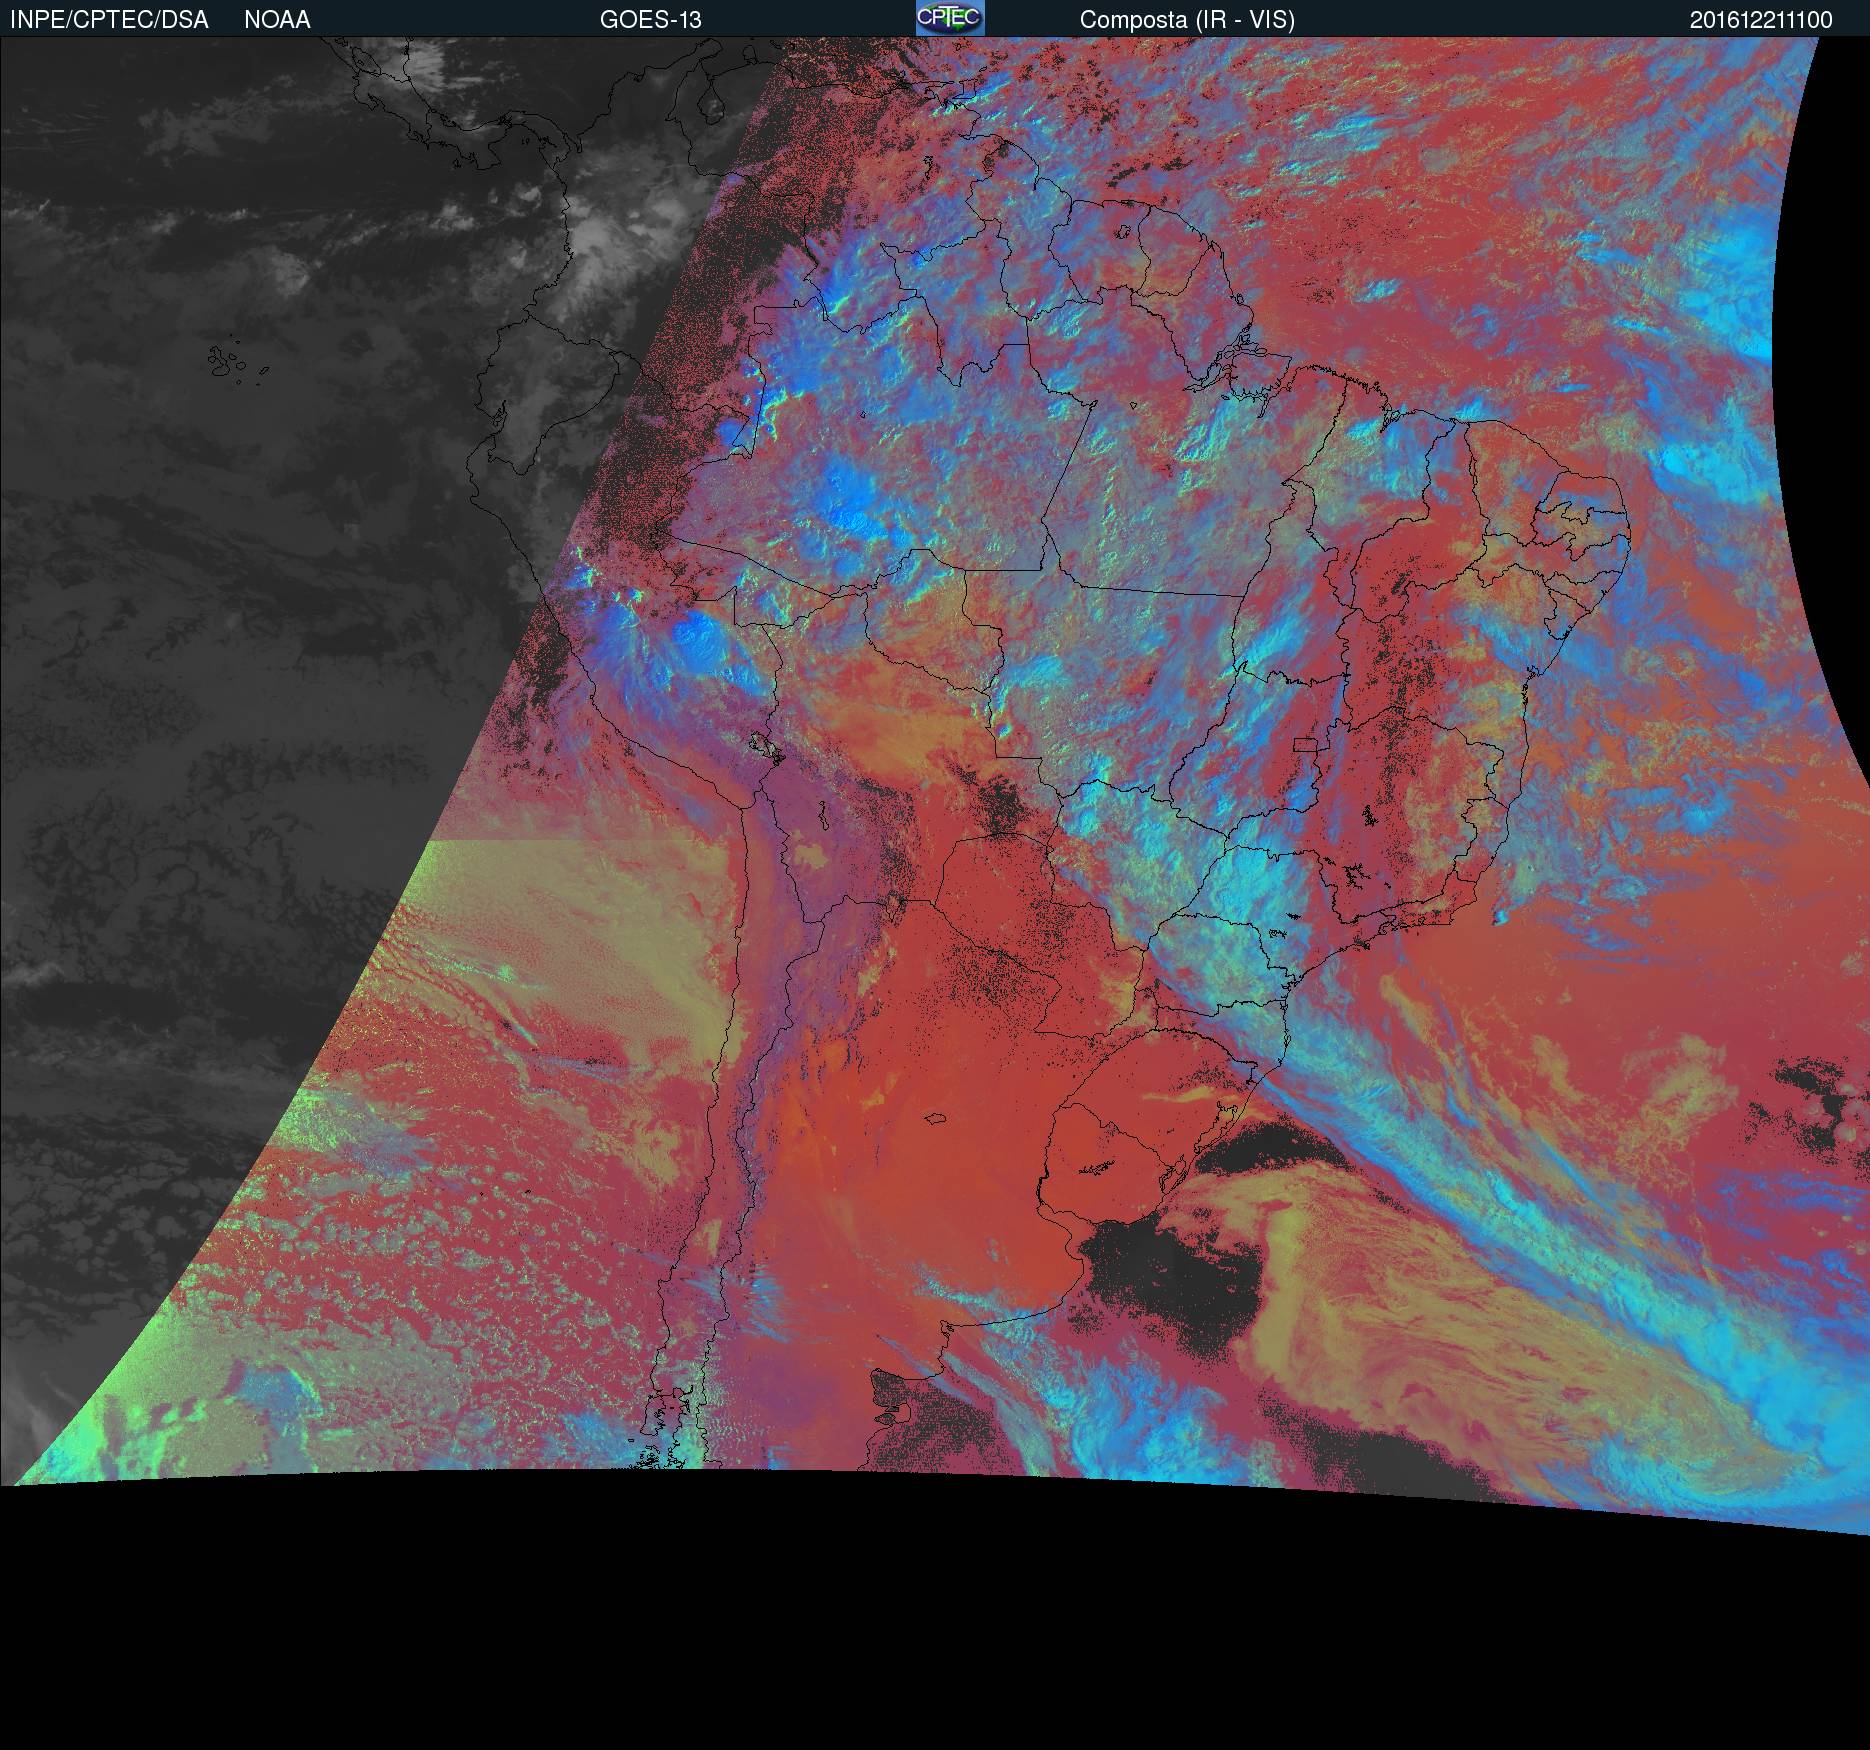Select Brazil's Federal District rectangle outline
Viewport: 1870px width, 1750px height.
pos(1306,743)
